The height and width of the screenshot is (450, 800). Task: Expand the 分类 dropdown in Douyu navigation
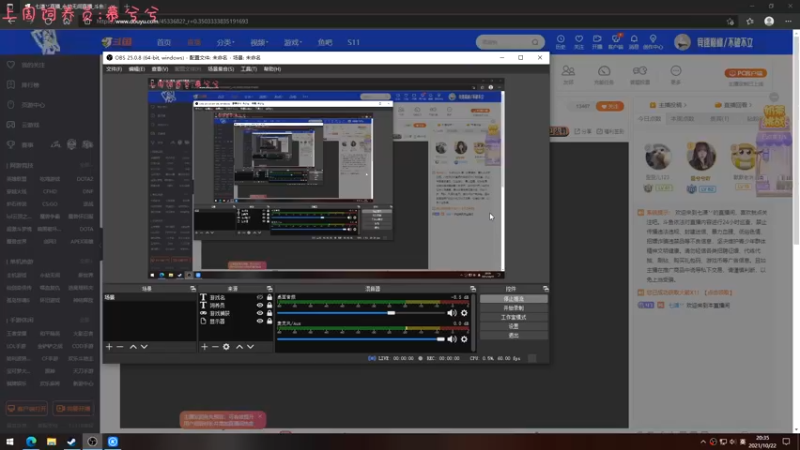(x=225, y=43)
